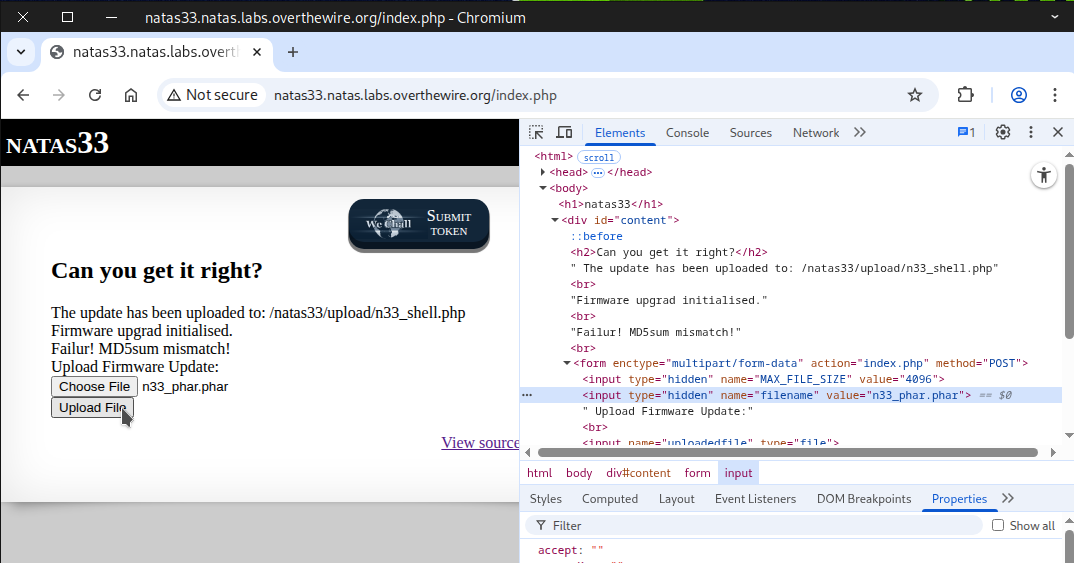Toggle the device toolbar icon

(x=564, y=132)
